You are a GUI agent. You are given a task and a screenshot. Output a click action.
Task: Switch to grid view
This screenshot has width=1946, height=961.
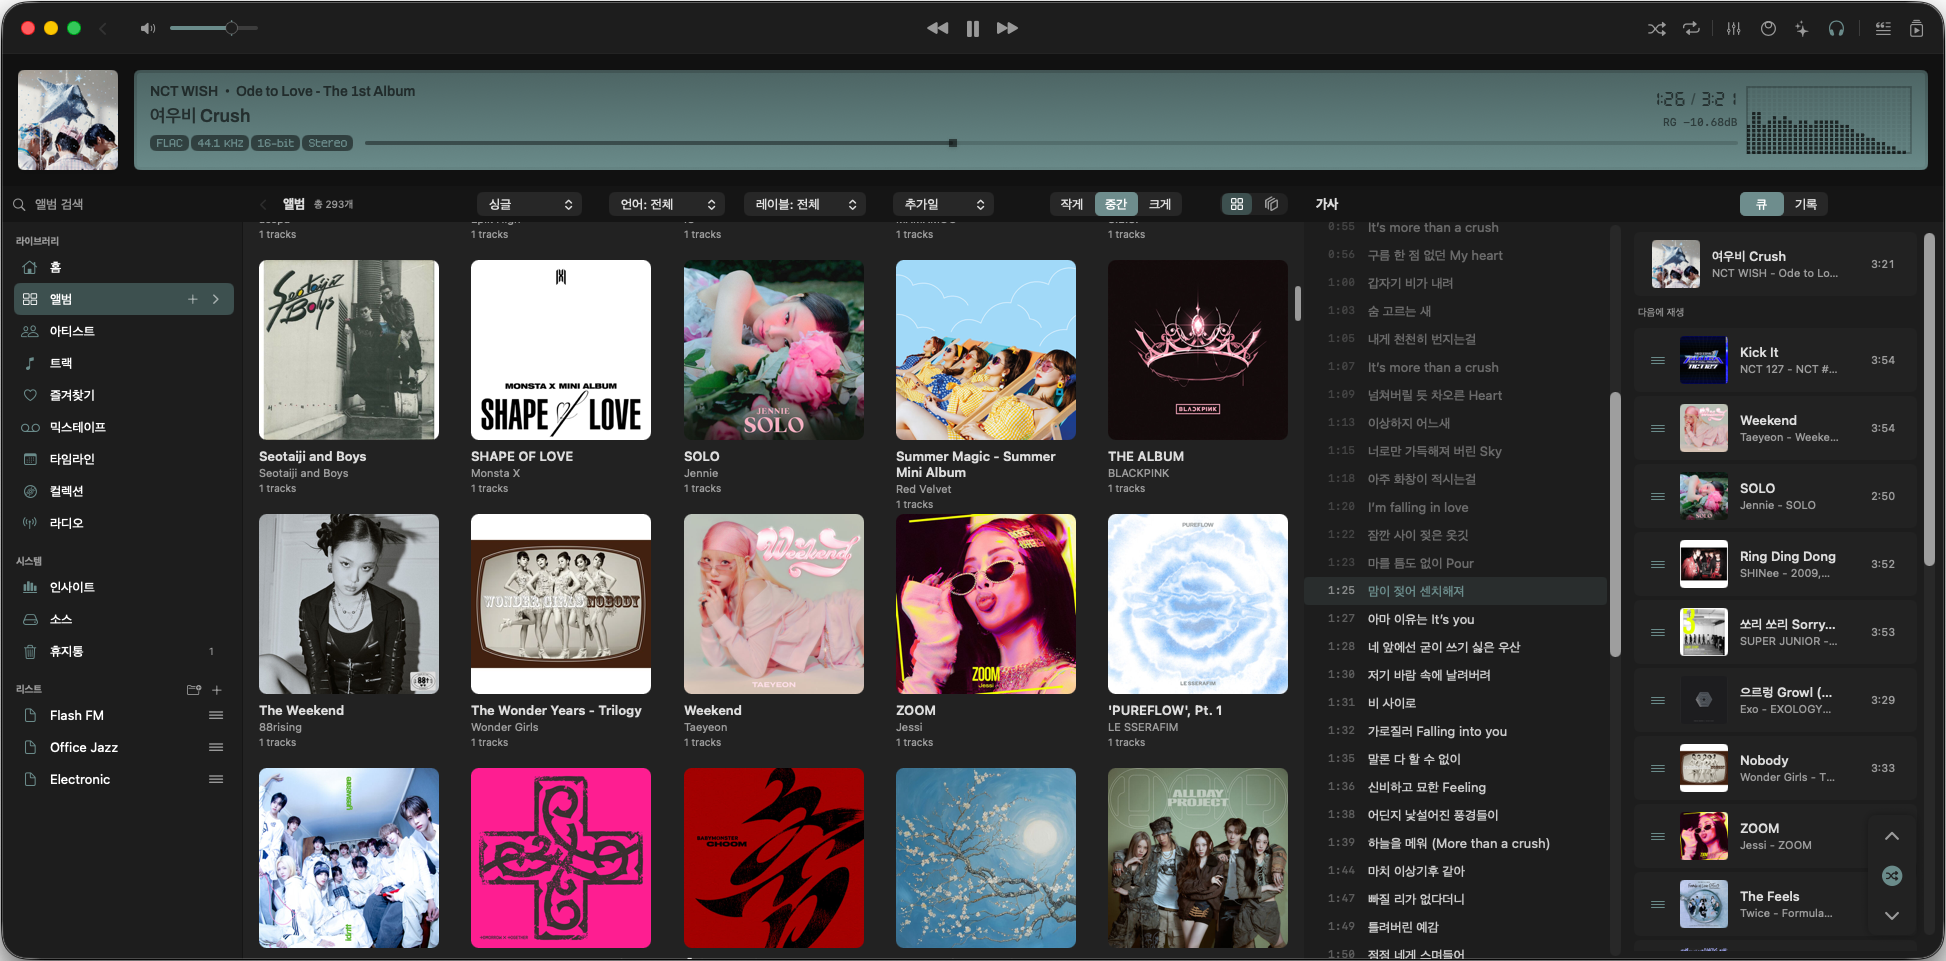click(1237, 204)
